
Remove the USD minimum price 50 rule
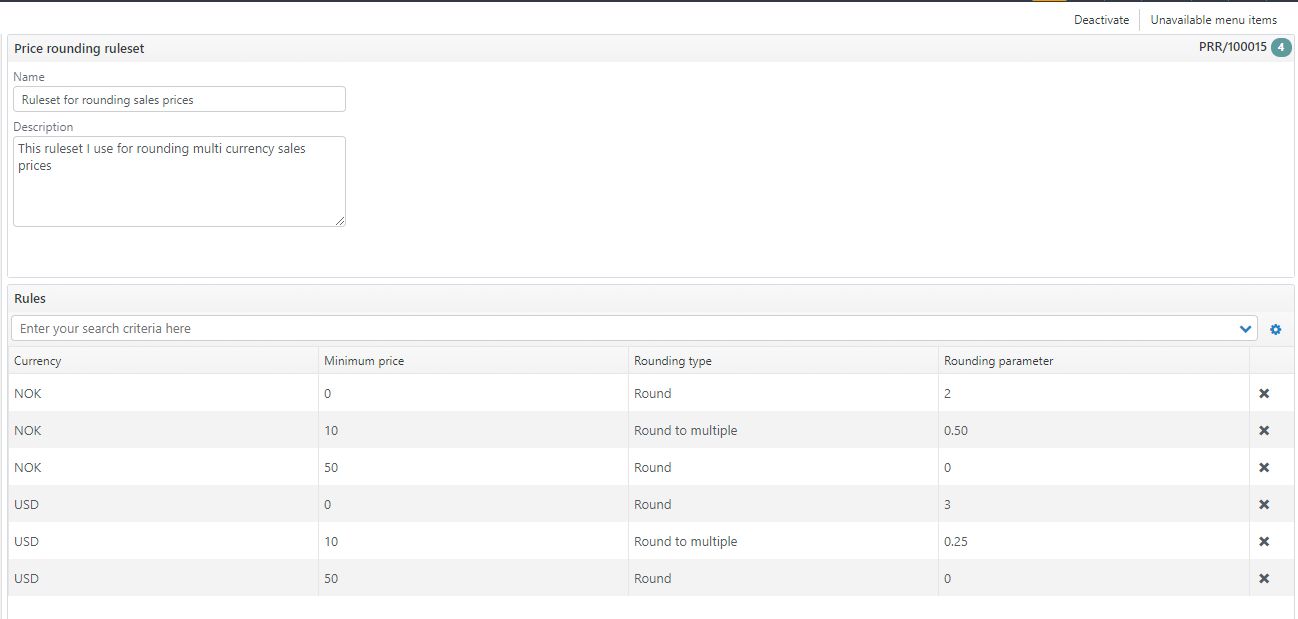[1263, 579]
